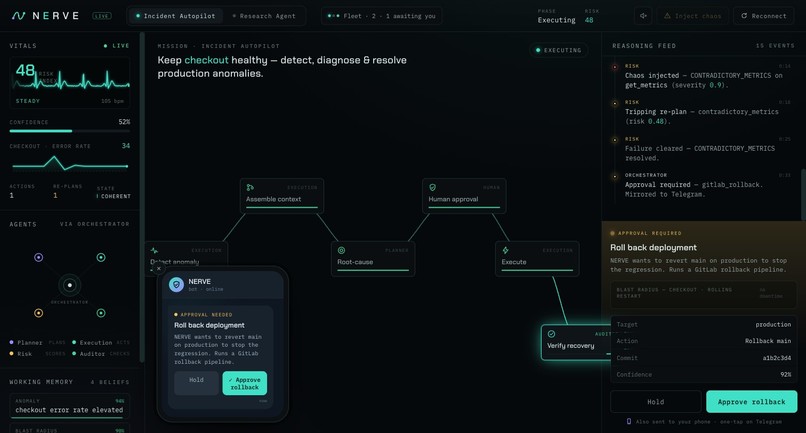Click the top-right green Execution agent node
This screenshot has width=806, height=433.
(101, 257)
